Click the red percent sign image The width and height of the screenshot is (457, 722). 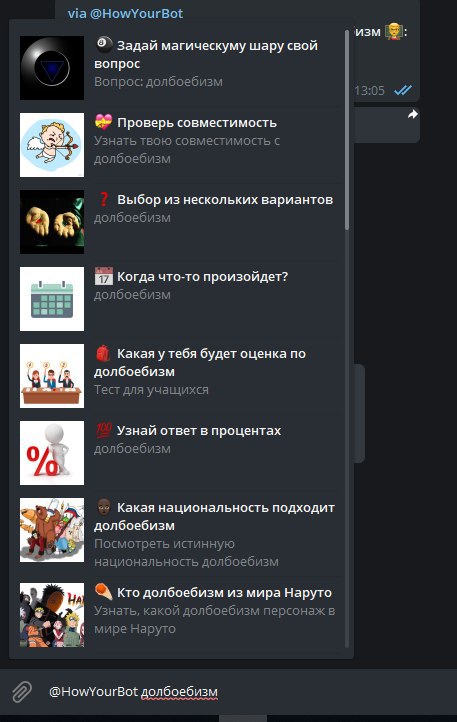click(x=52, y=453)
